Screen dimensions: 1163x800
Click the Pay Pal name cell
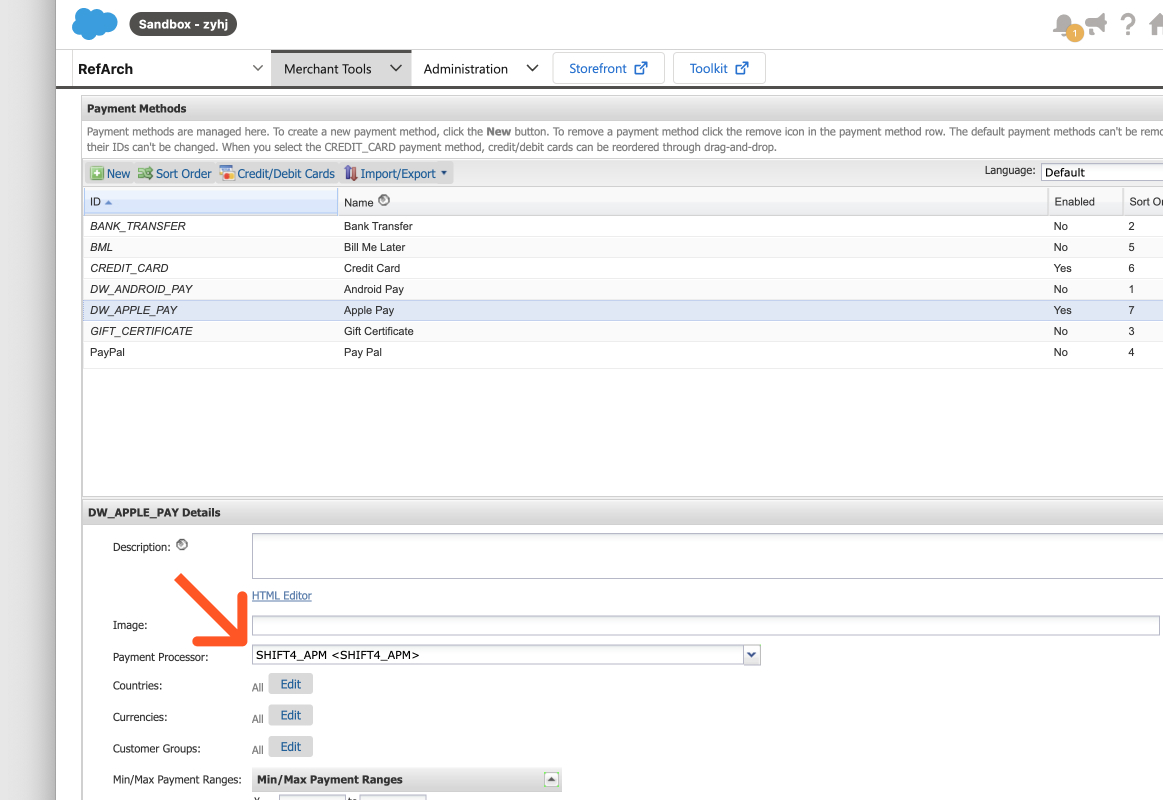[x=363, y=352]
